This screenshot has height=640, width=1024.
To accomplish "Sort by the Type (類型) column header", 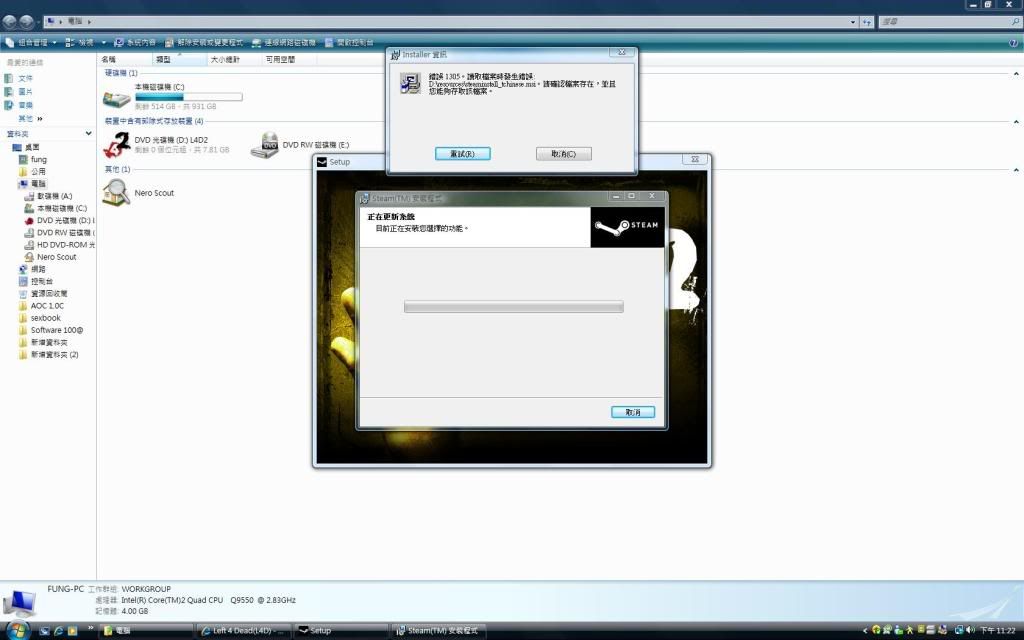I will [x=180, y=59].
